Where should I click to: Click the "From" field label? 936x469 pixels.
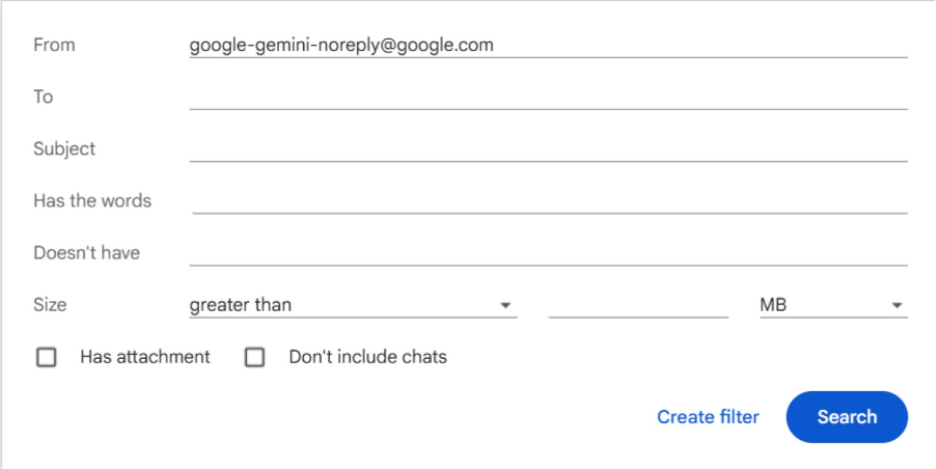tap(54, 45)
